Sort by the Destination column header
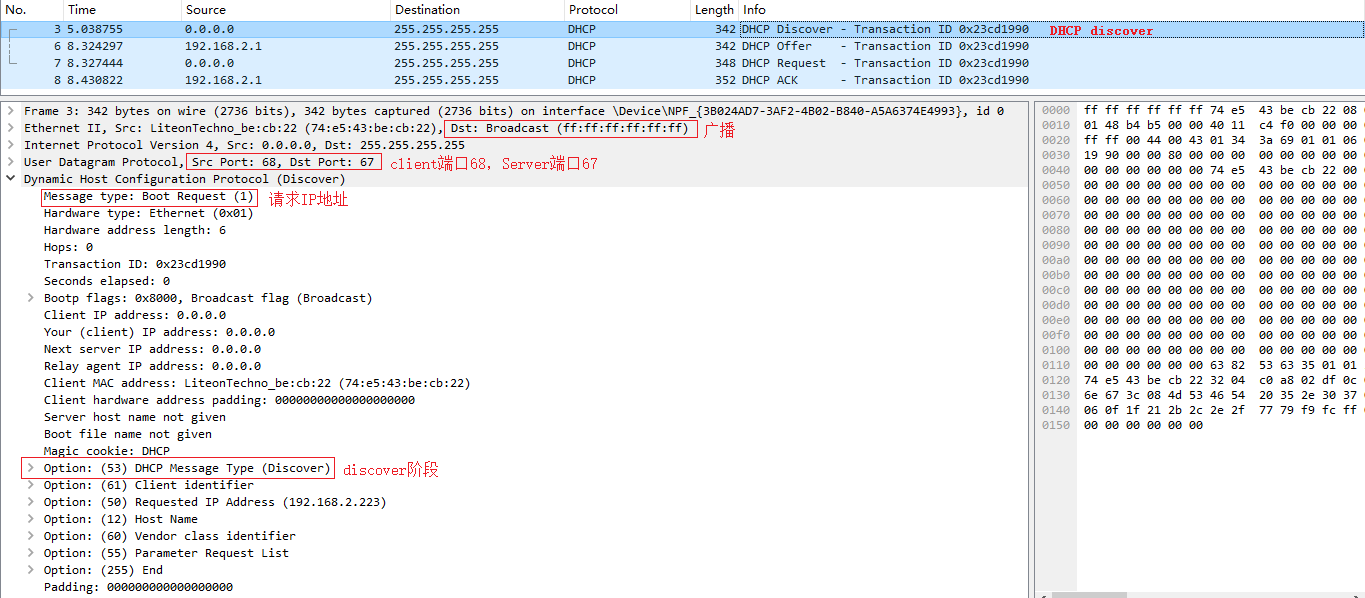The height and width of the screenshot is (598, 1365). [478, 9]
